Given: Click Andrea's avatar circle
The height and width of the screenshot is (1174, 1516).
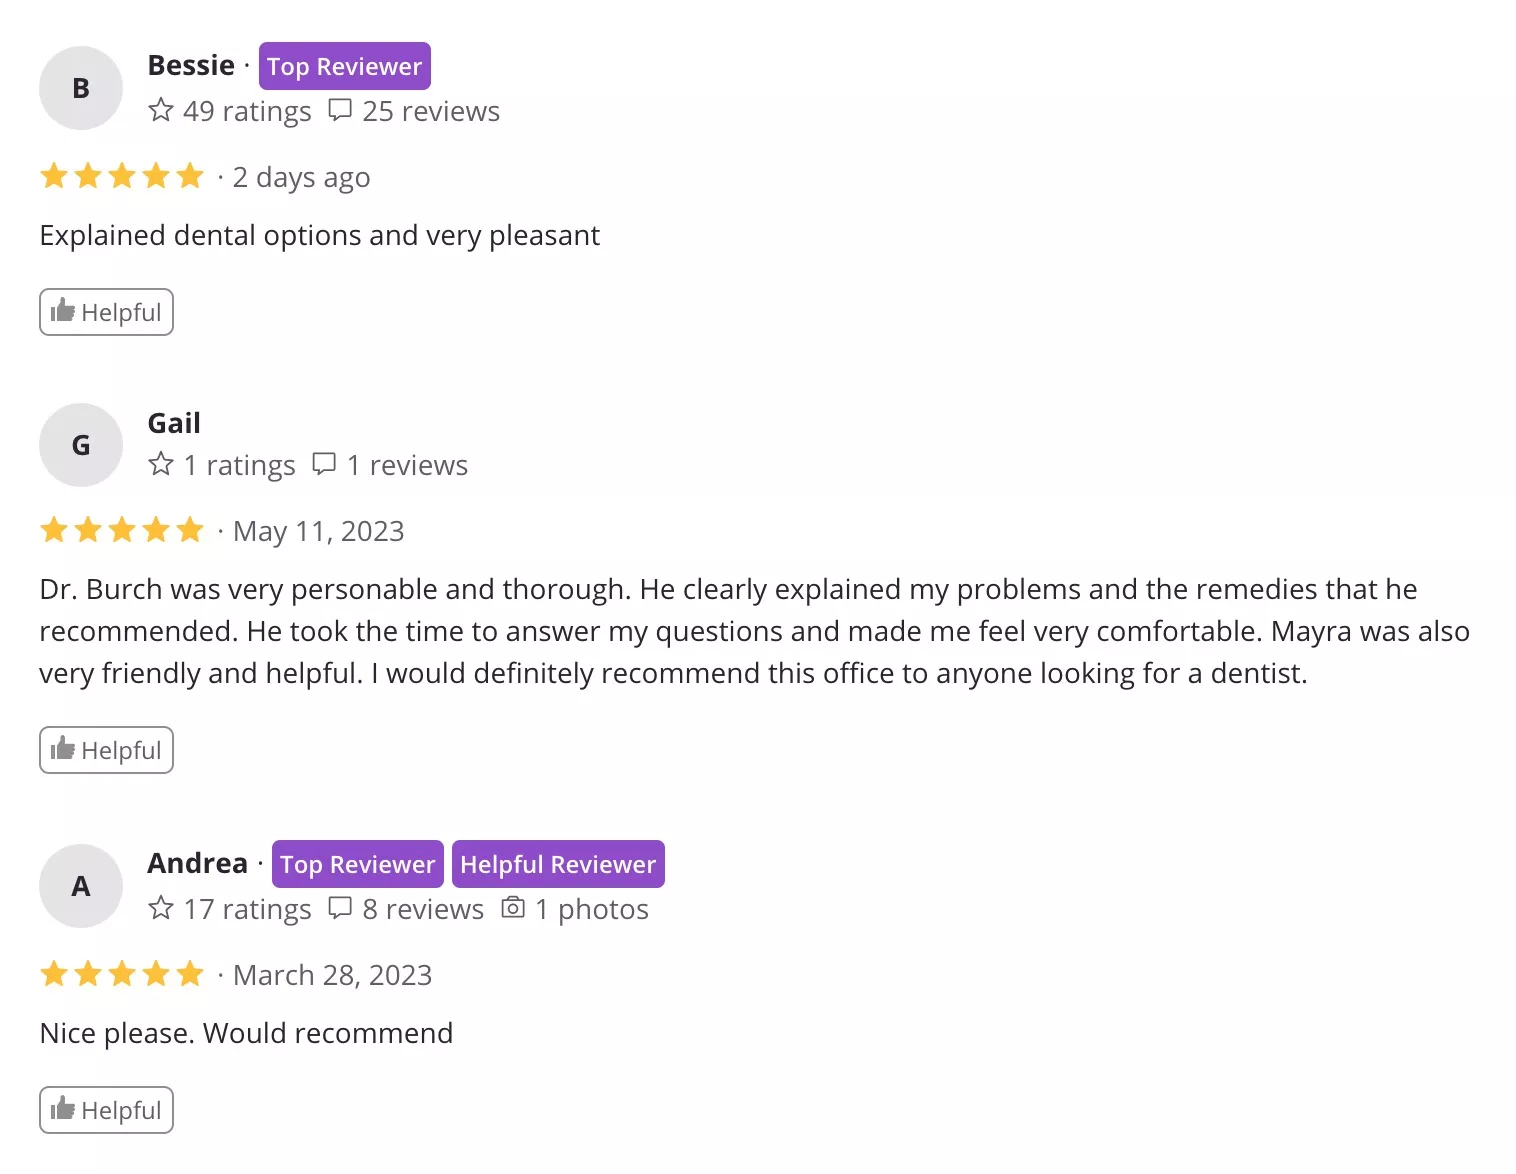Looking at the screenshot, I should coord(81,886).
